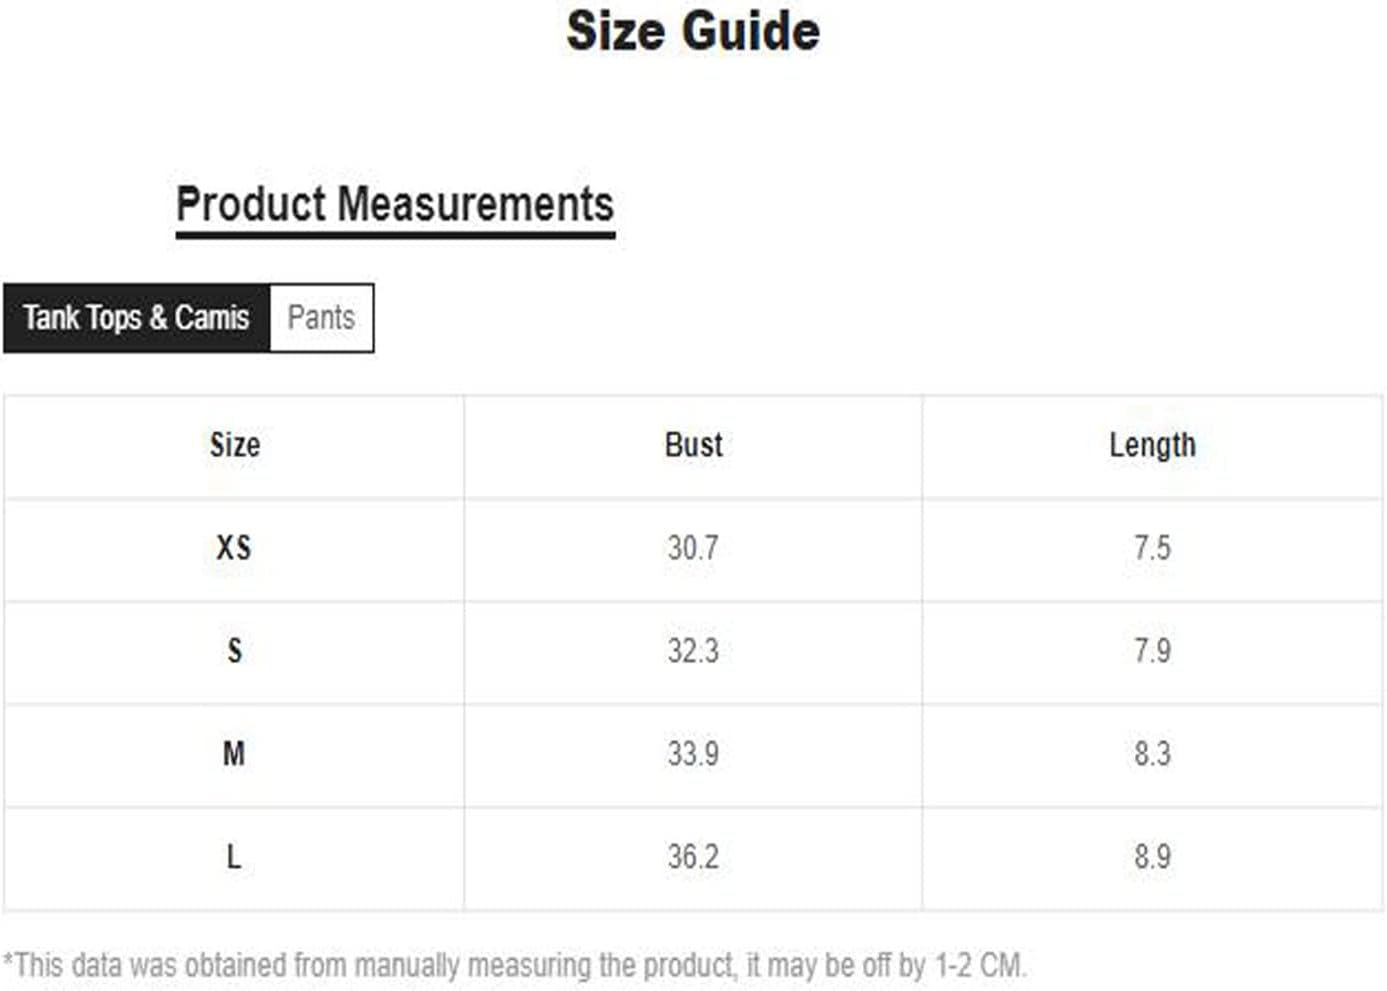Select the L size row label
Image resolution: width=1387 pixels, height=991 pixels.
tap(234, 857)
